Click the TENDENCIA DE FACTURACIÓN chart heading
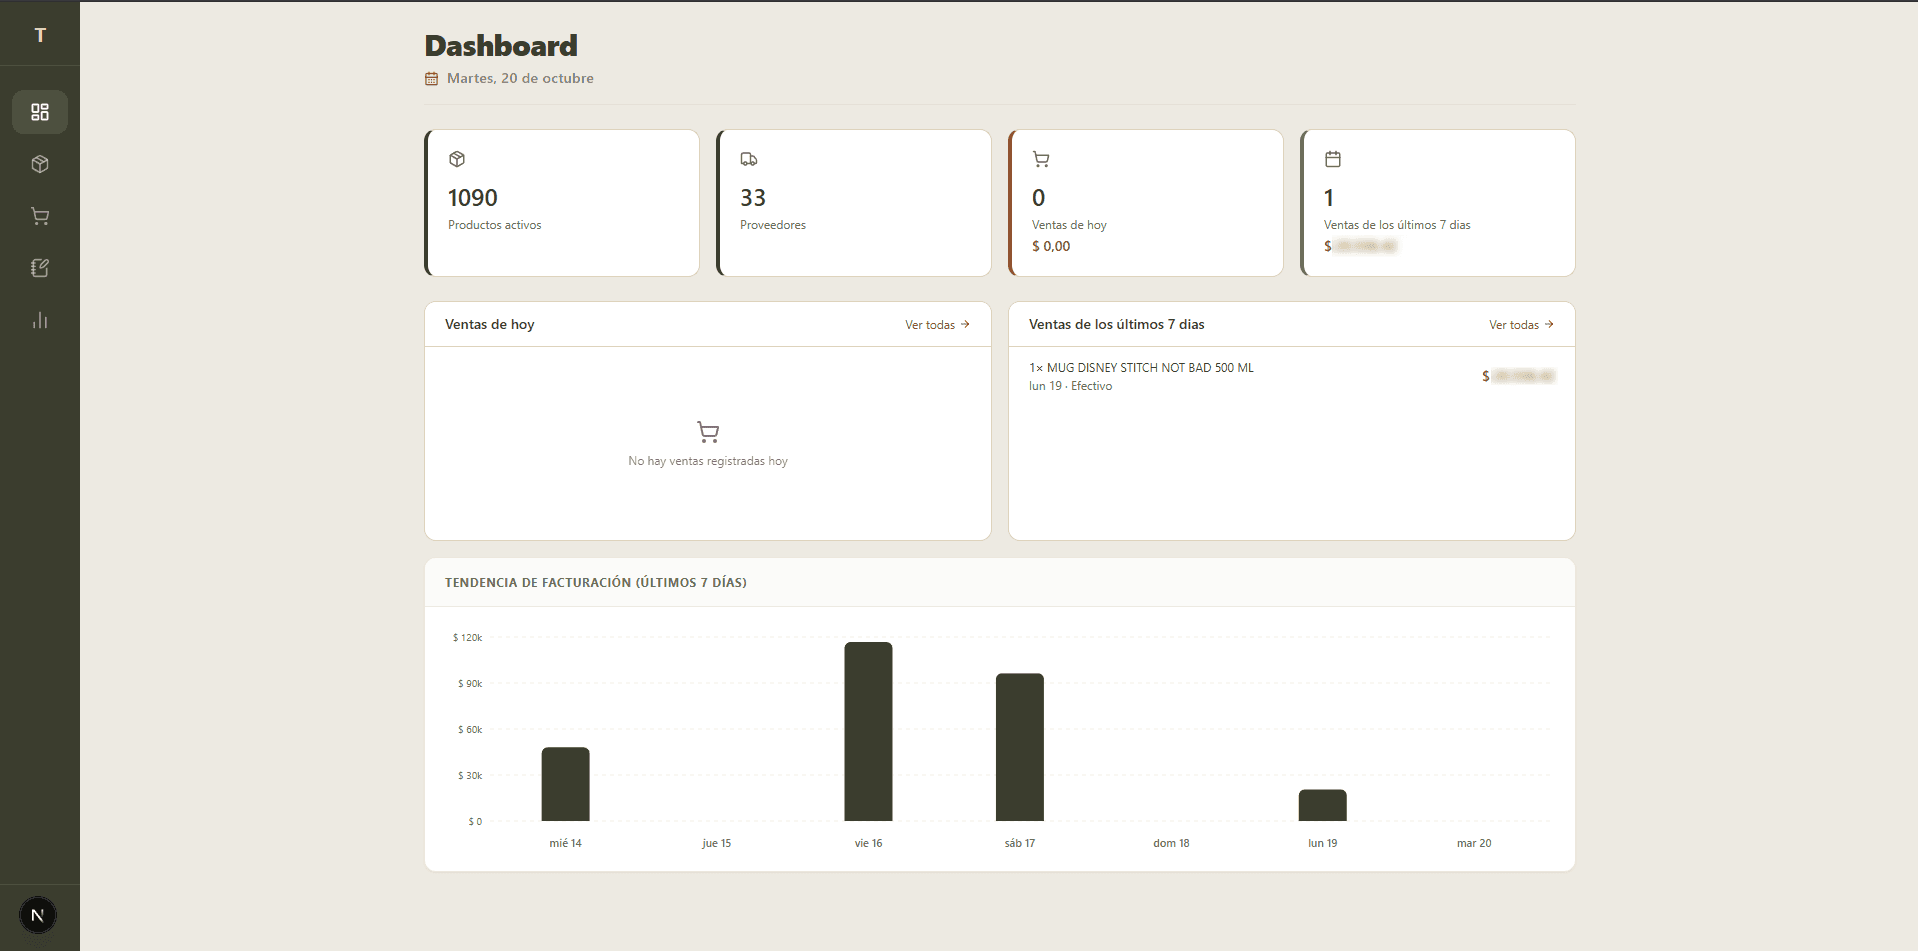Screen dimensions: 1918x951 coord(596,583)
